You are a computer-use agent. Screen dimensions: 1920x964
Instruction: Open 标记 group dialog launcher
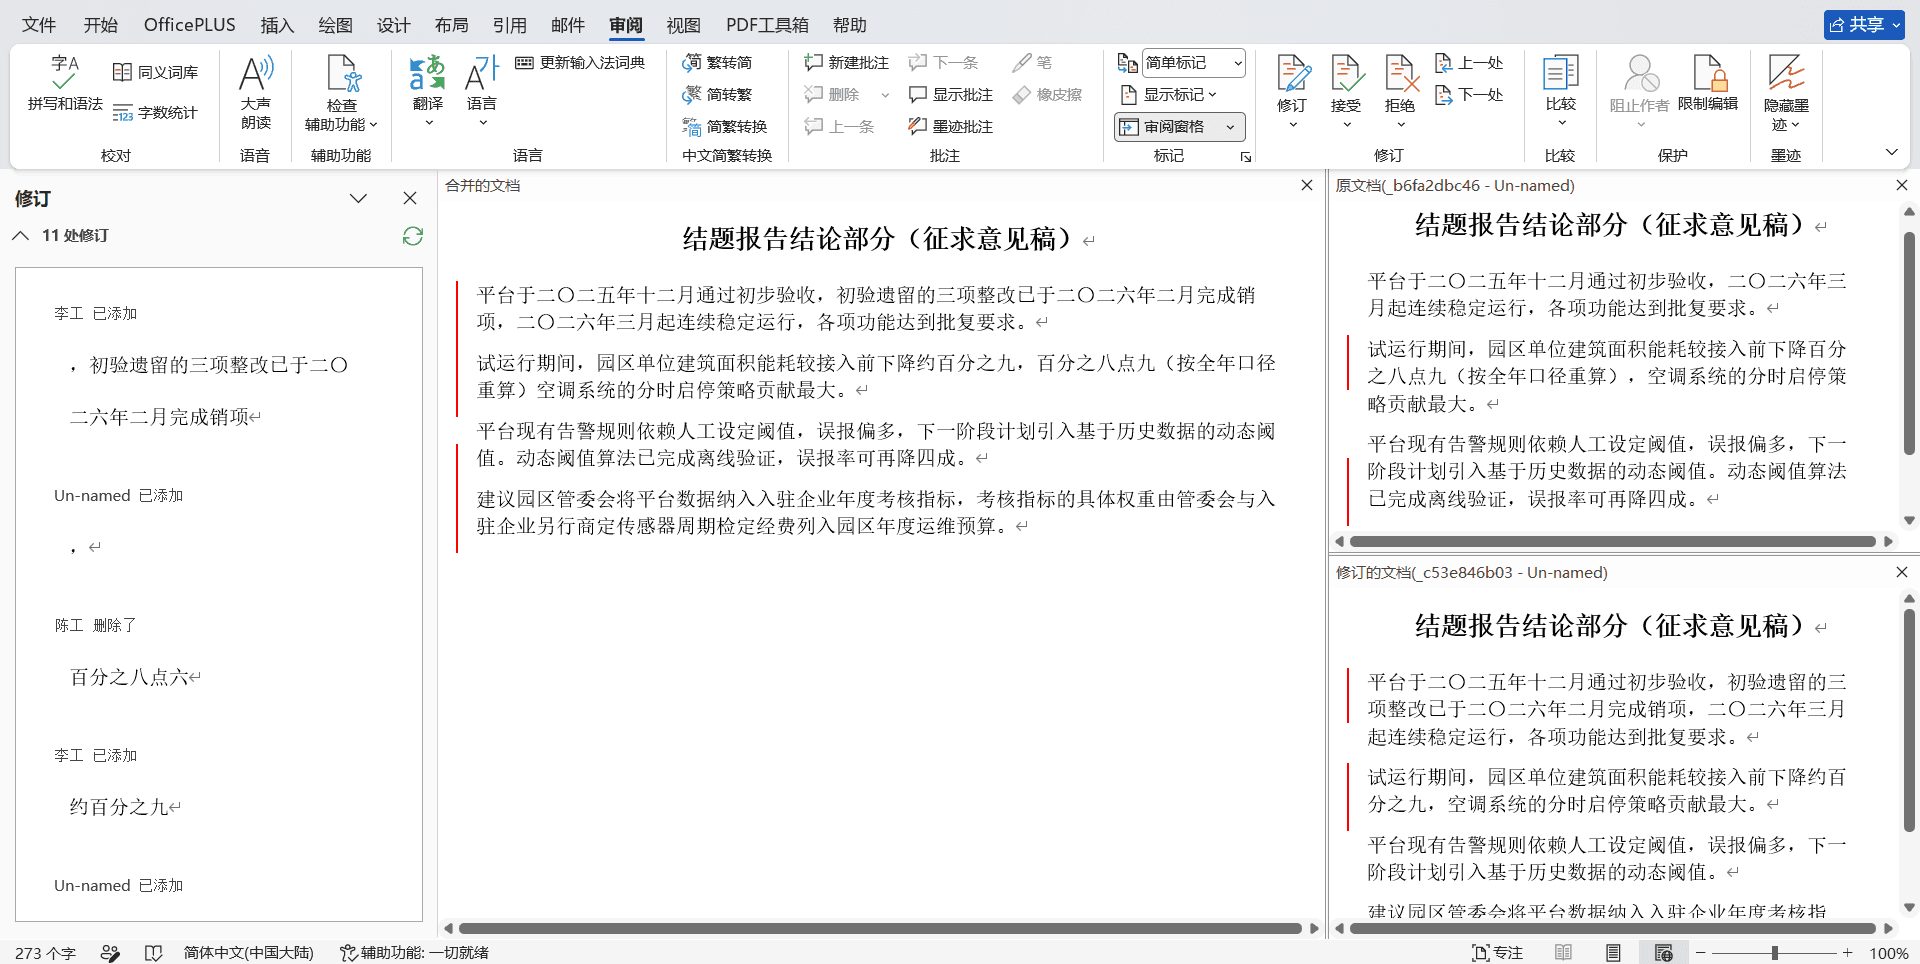[1246, 157]
